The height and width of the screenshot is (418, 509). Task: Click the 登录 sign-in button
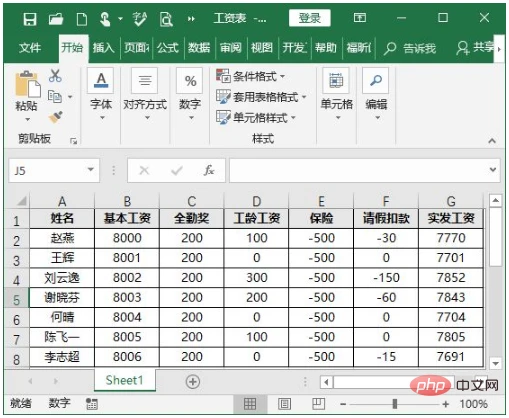point(310,18)
